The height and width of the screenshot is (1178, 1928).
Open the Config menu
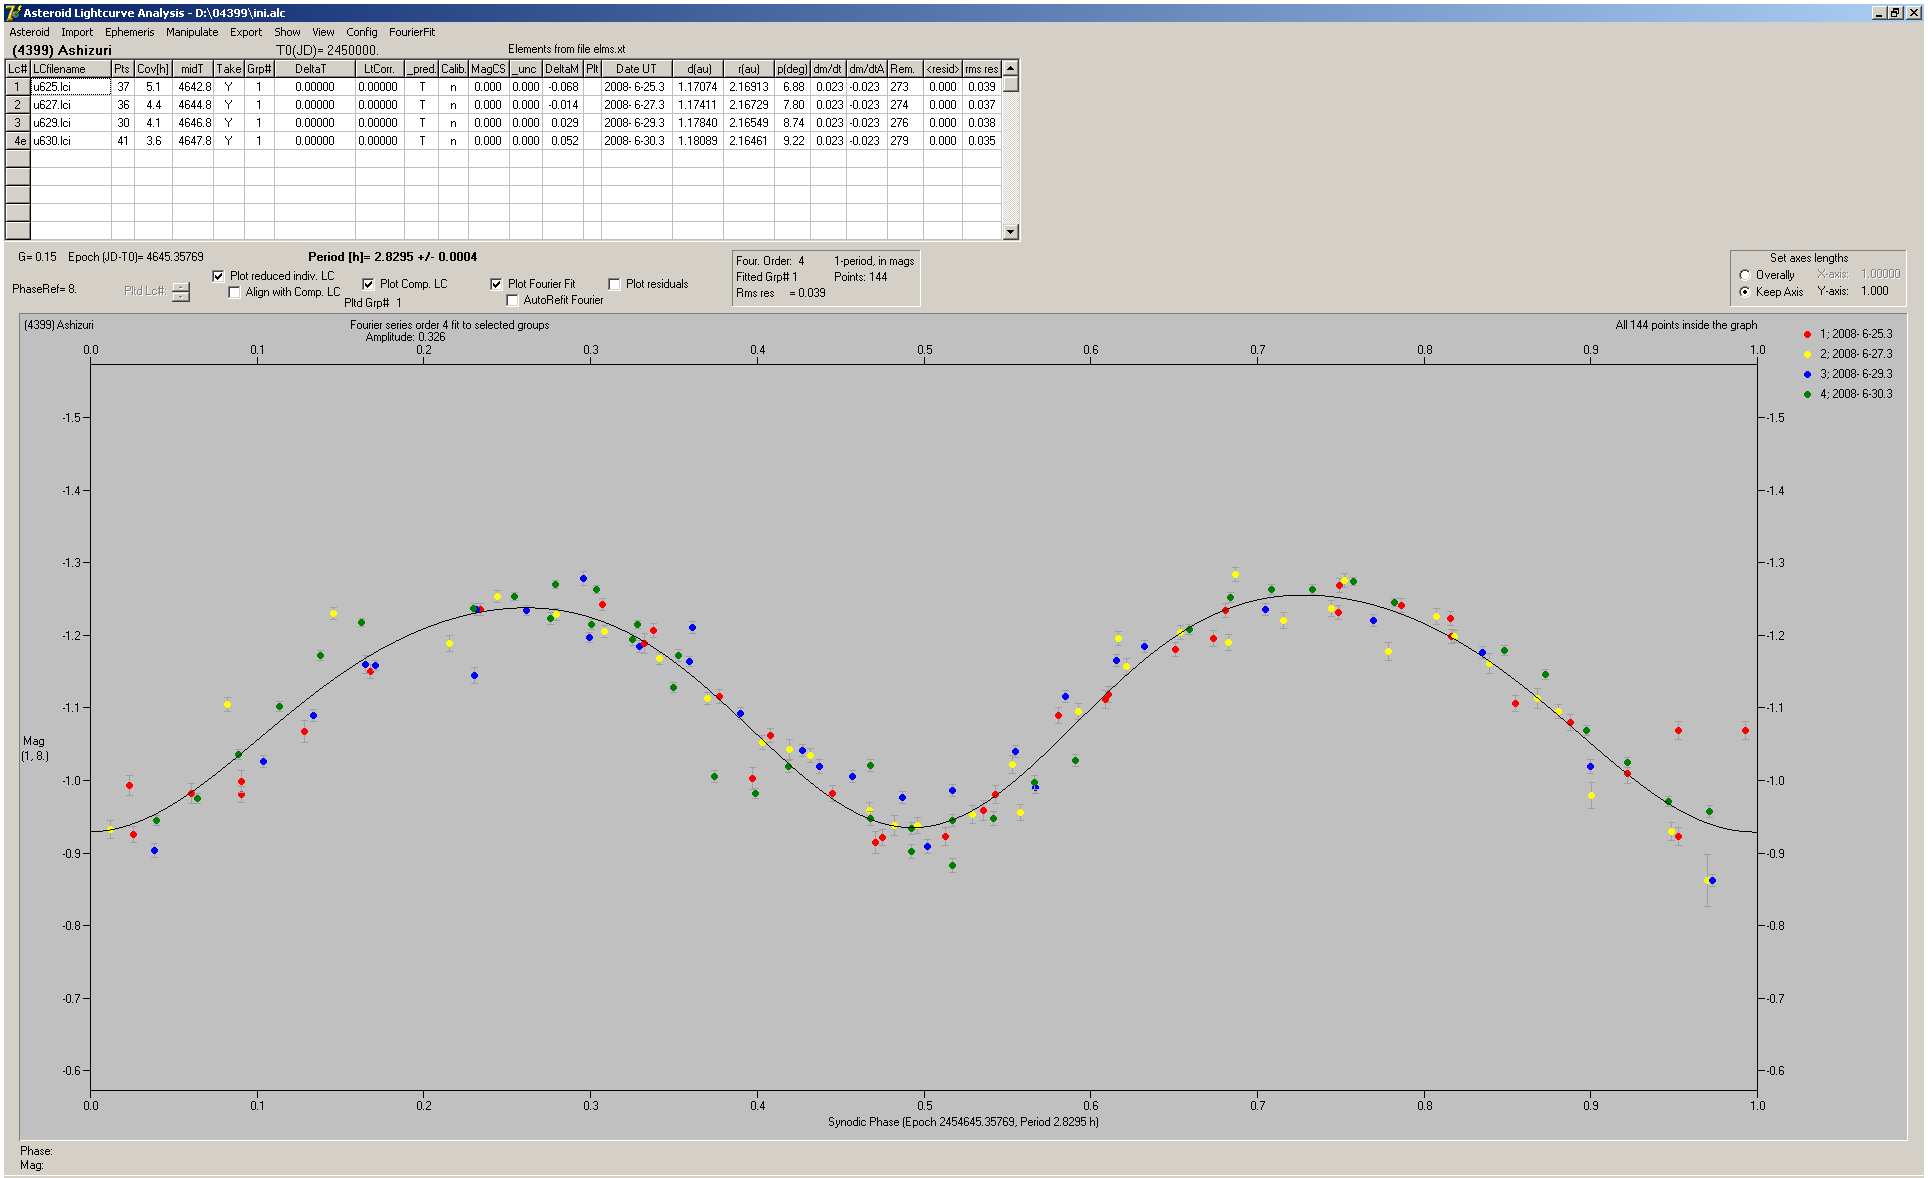pyautogui.click(x=362, y=32)
